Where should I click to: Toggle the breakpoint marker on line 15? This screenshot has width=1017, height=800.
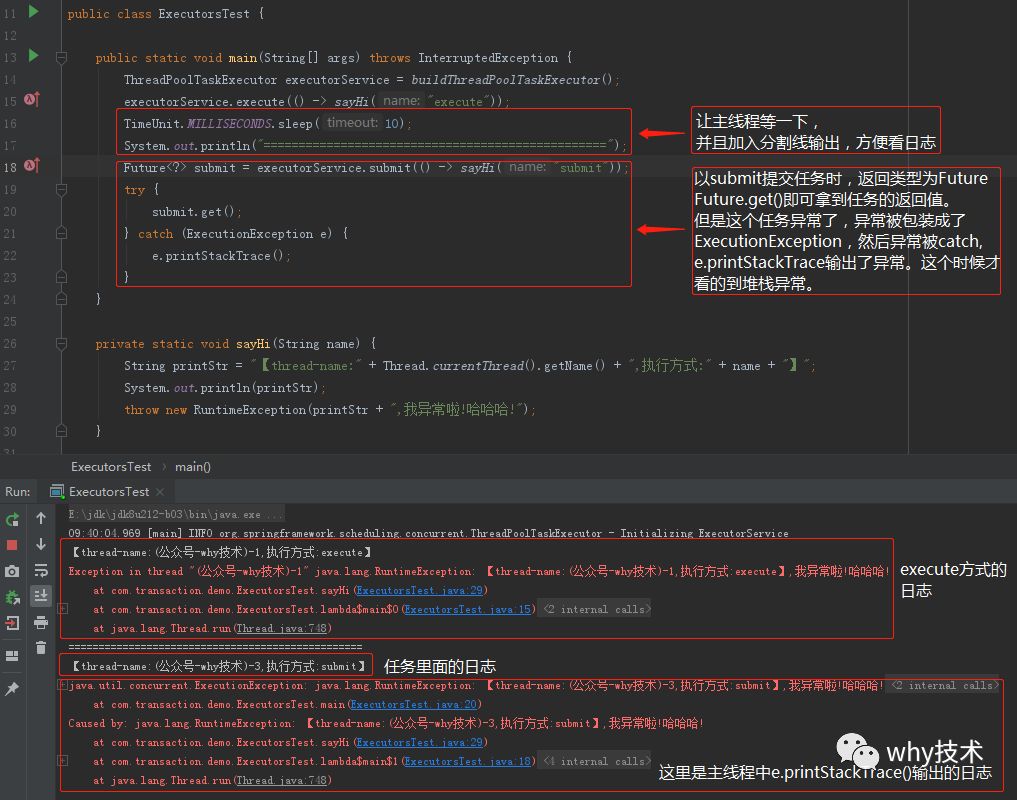[32, 99]
